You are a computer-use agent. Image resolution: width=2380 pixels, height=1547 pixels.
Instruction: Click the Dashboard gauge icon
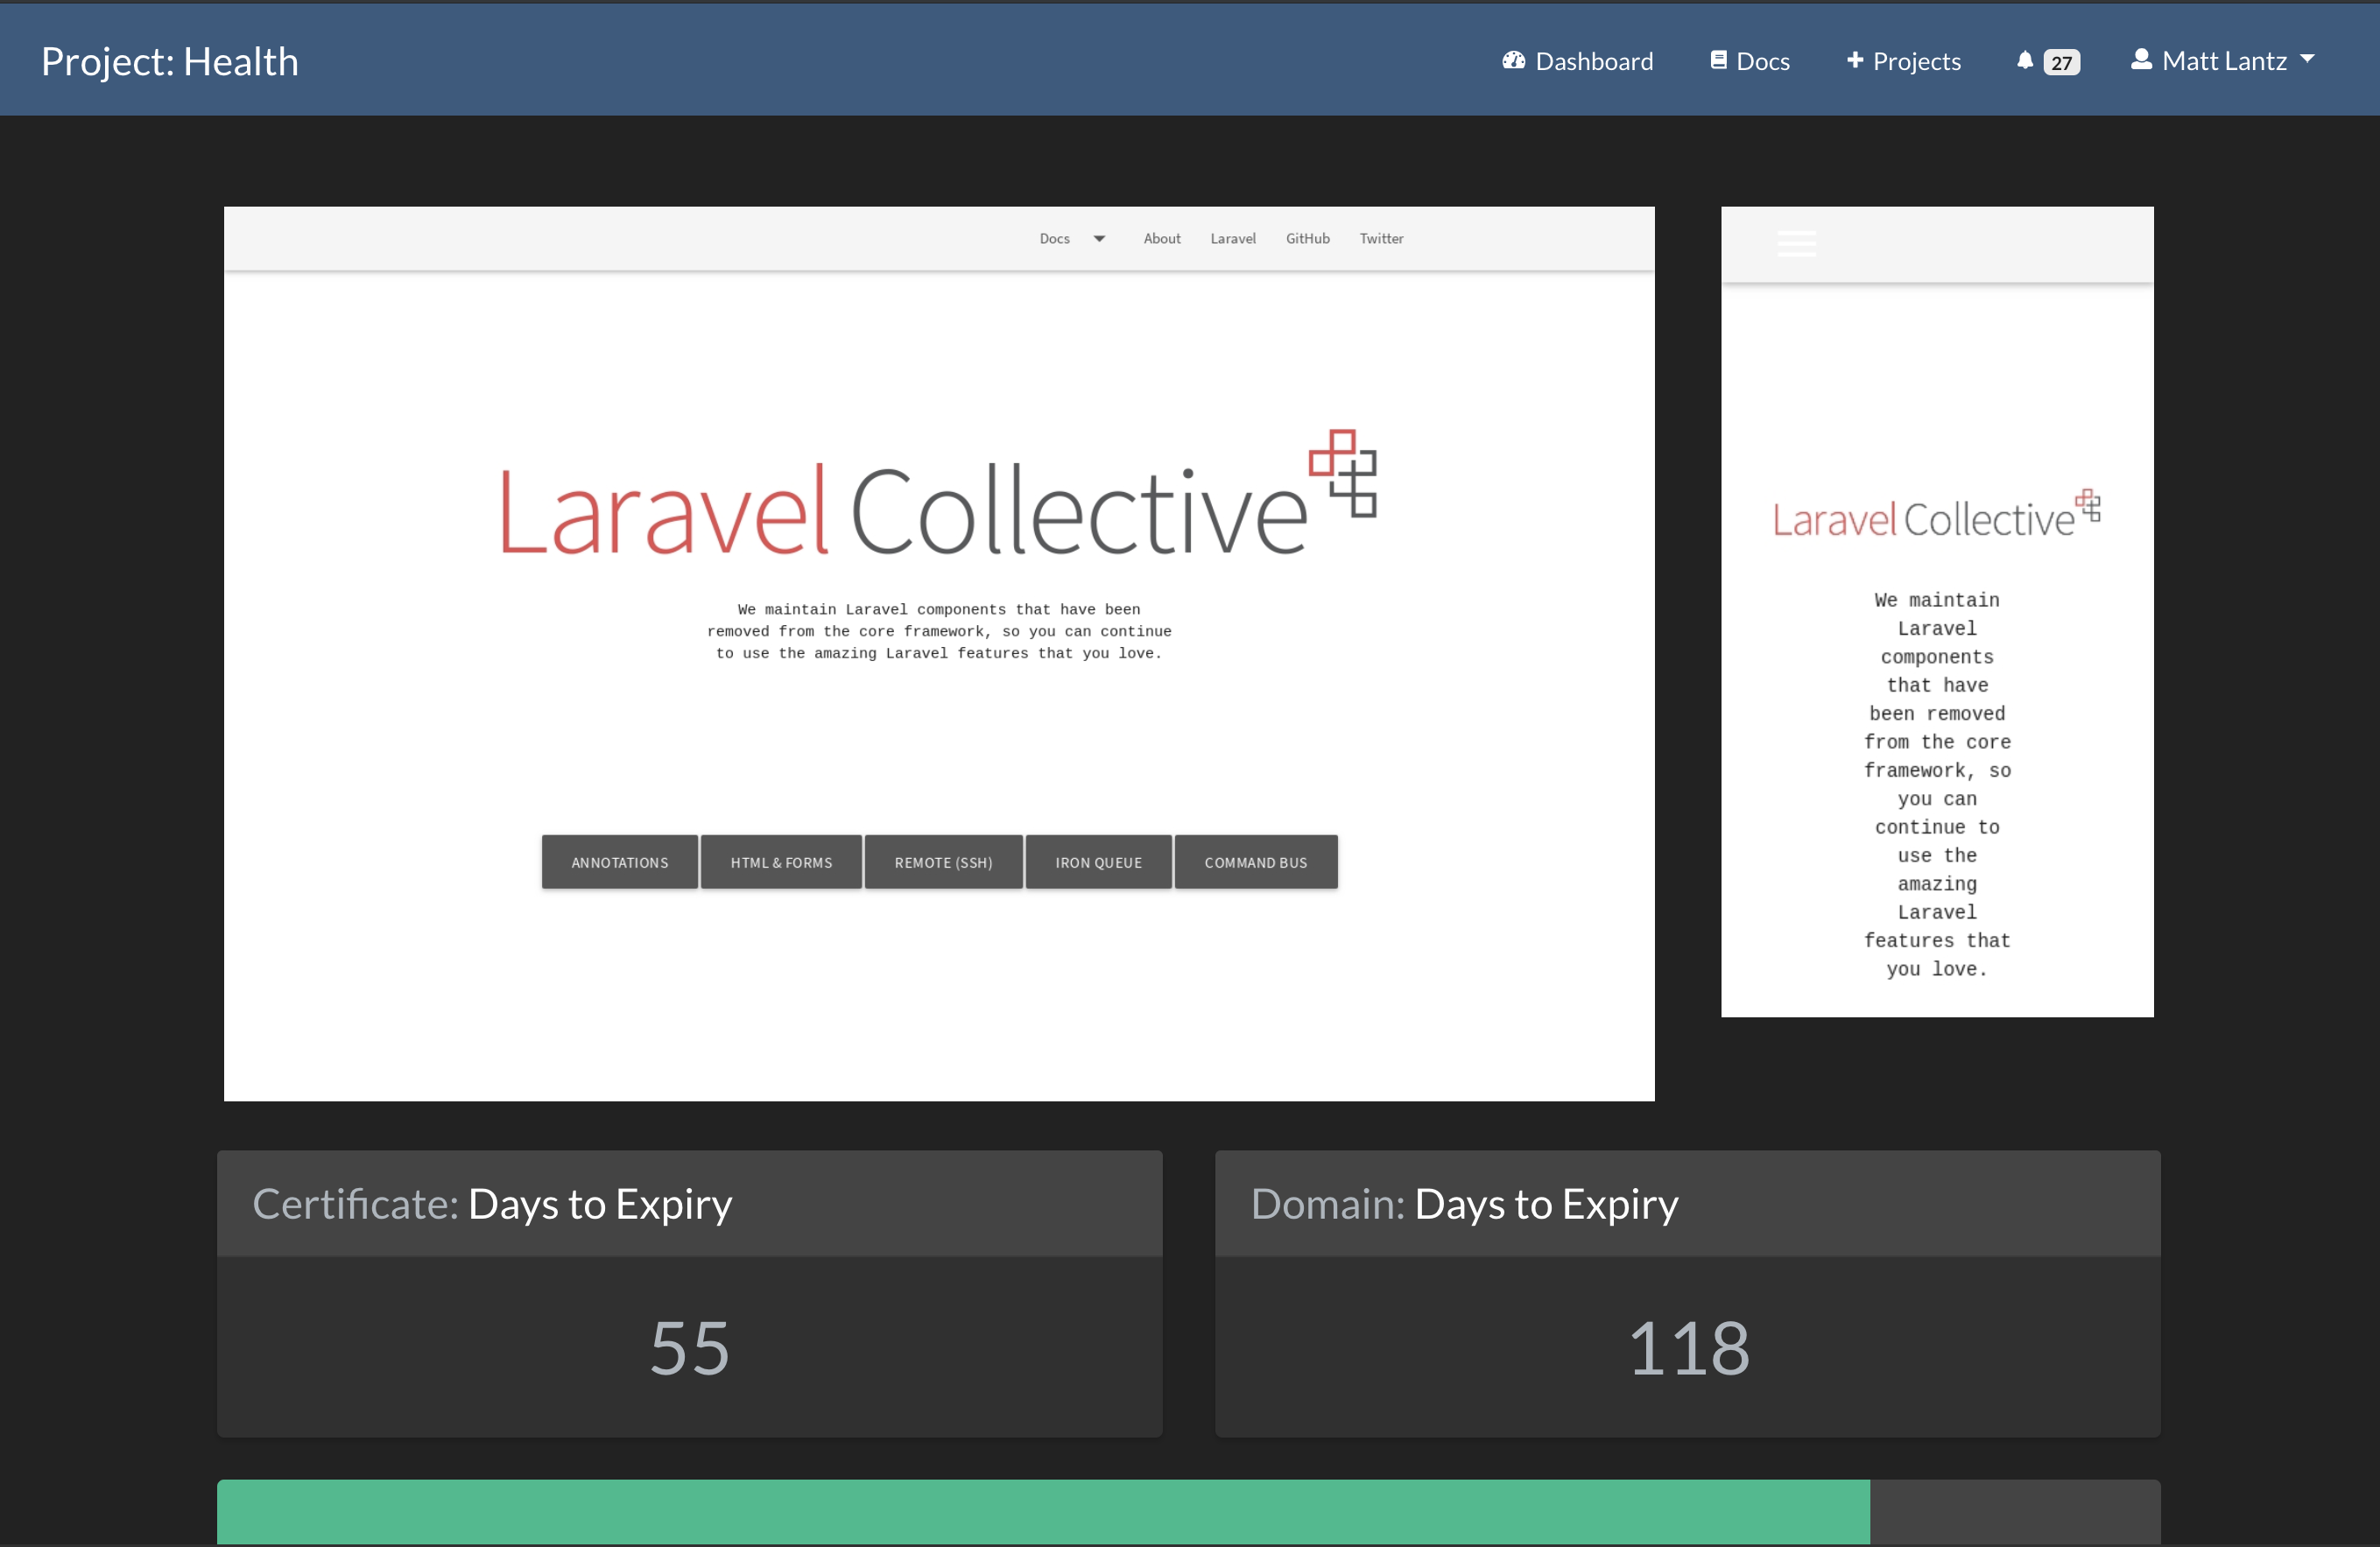[1513, 61]
